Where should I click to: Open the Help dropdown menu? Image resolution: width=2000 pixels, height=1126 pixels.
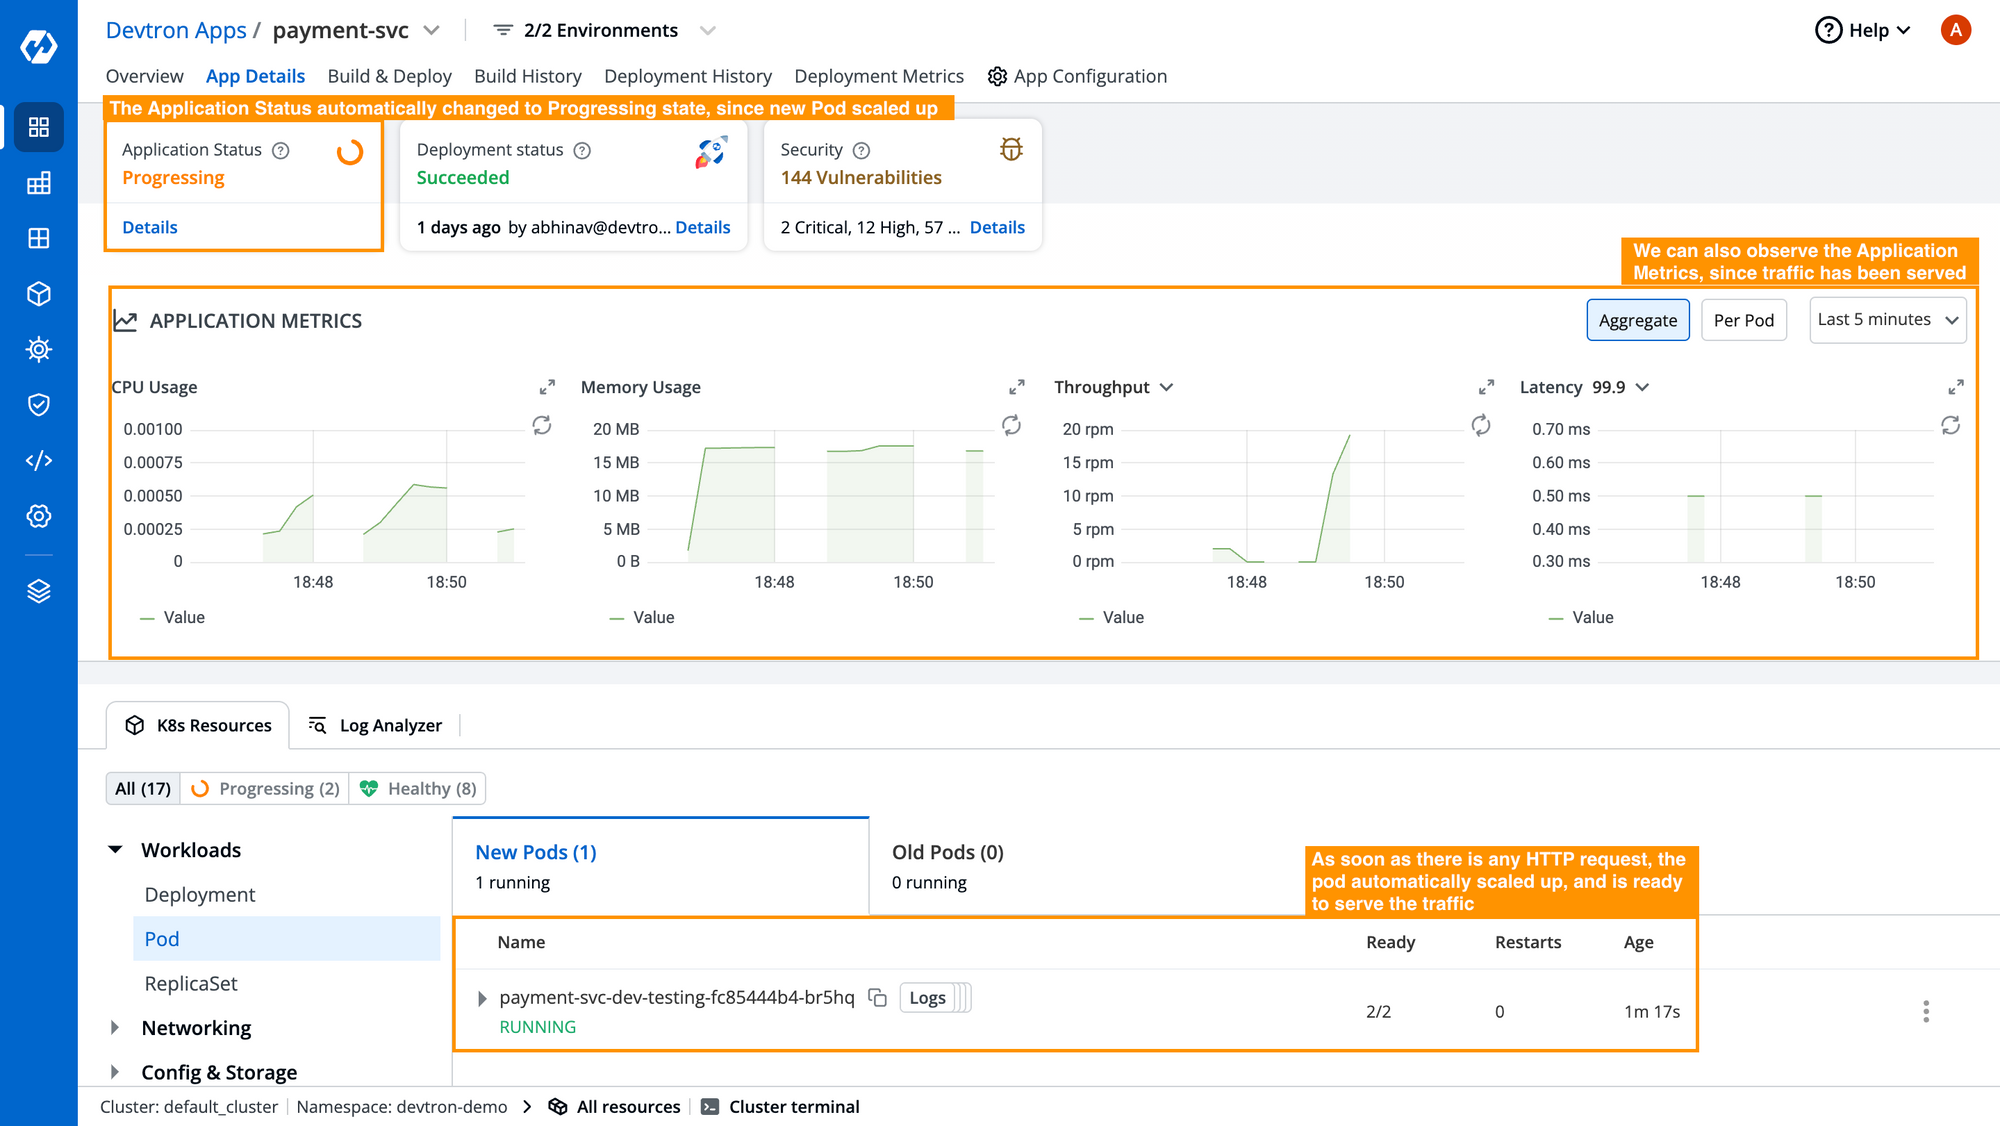click(x=1862, y=30)
